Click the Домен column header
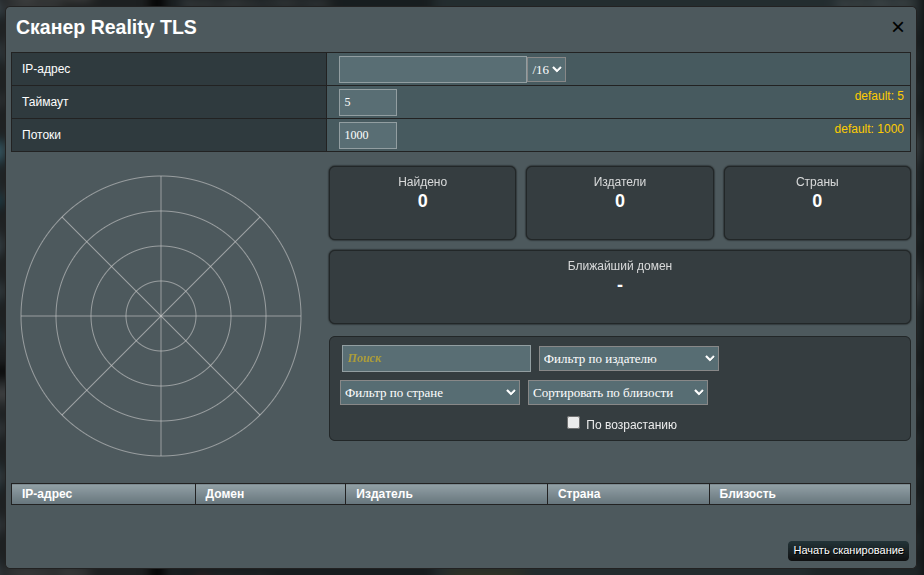The height and width of the screenshot is (575, 924). point(270,494)
